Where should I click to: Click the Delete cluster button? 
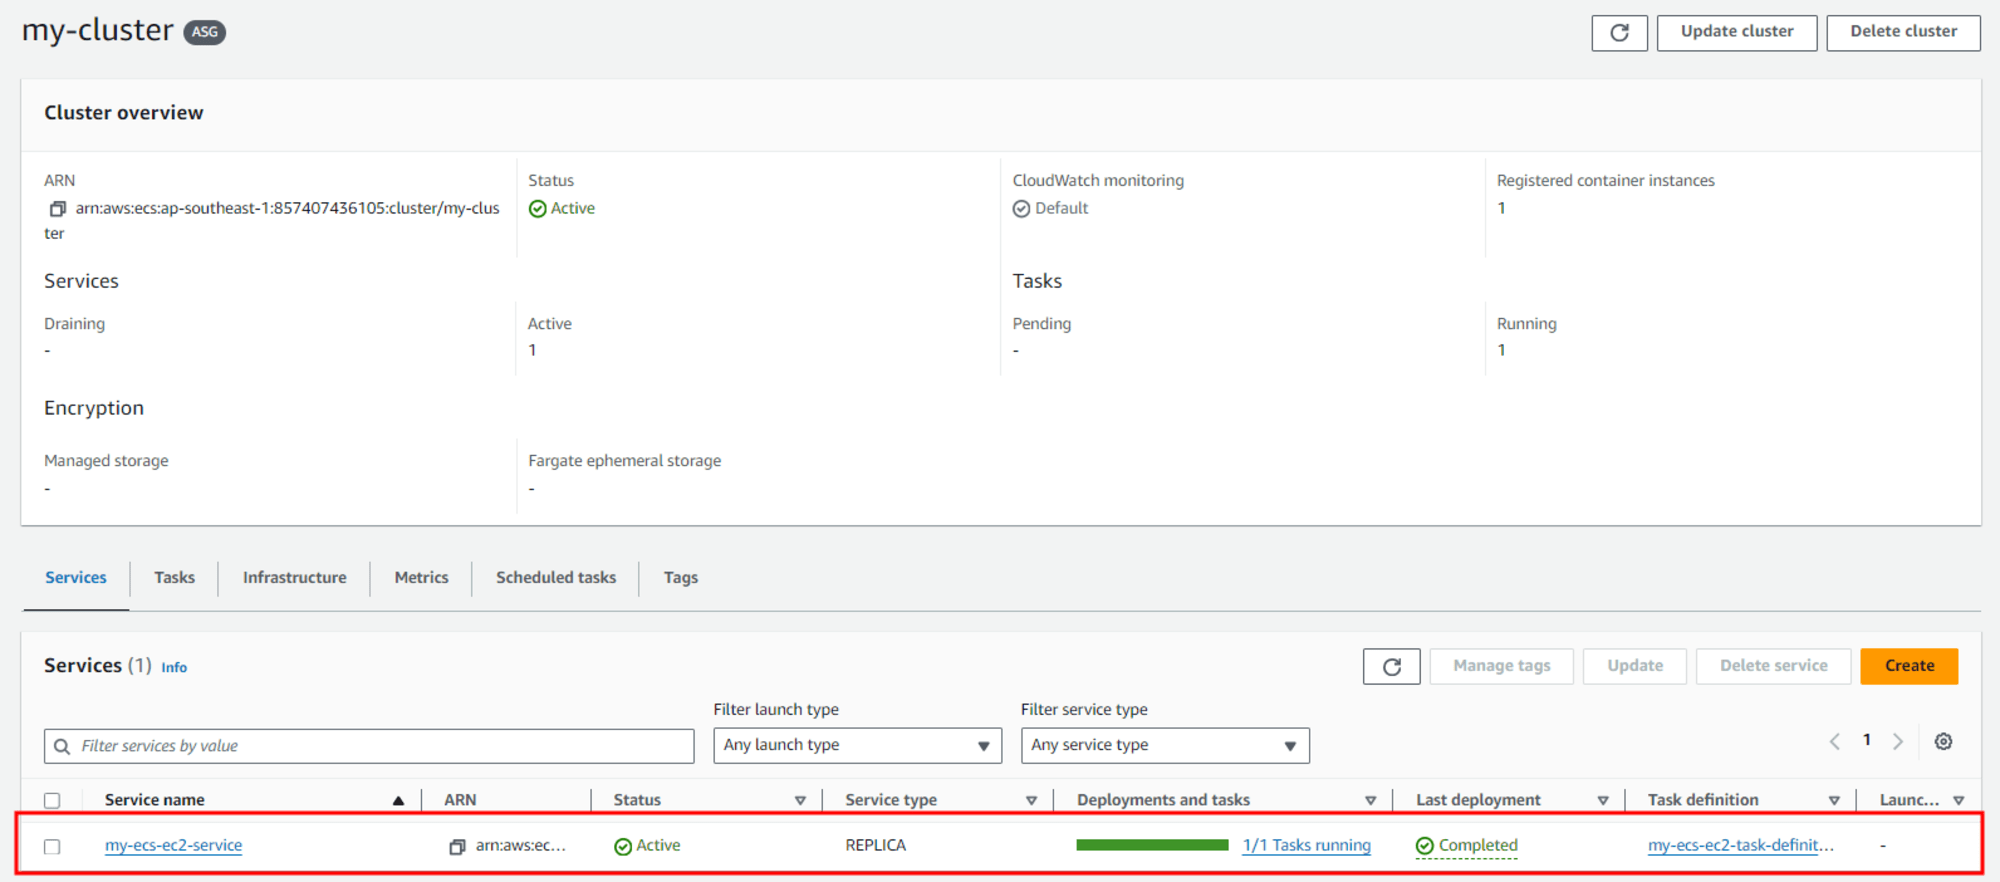click(1903, 32)
